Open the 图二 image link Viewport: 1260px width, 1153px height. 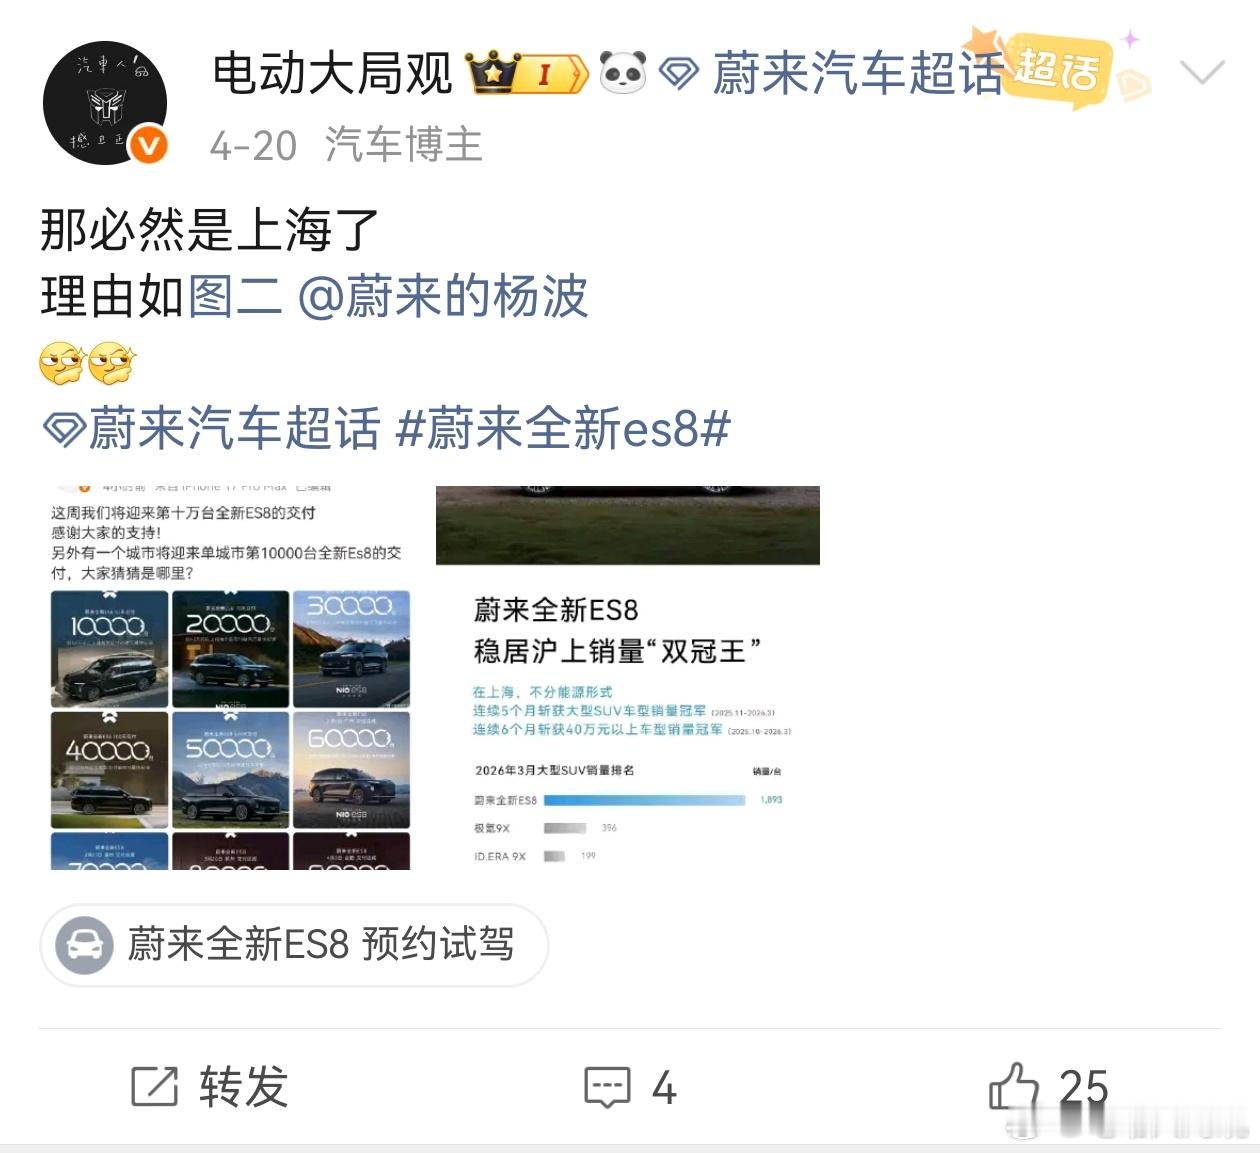tap(235, 297)
